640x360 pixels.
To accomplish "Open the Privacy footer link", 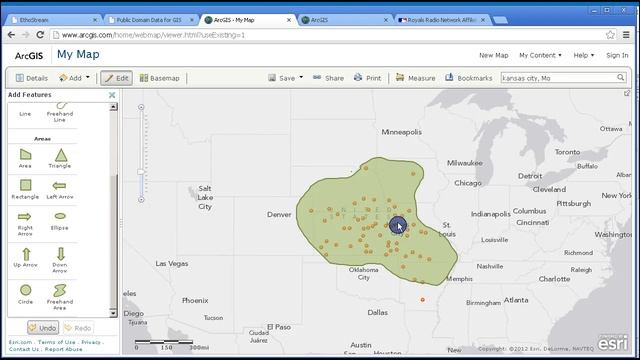I will point(91,342).
